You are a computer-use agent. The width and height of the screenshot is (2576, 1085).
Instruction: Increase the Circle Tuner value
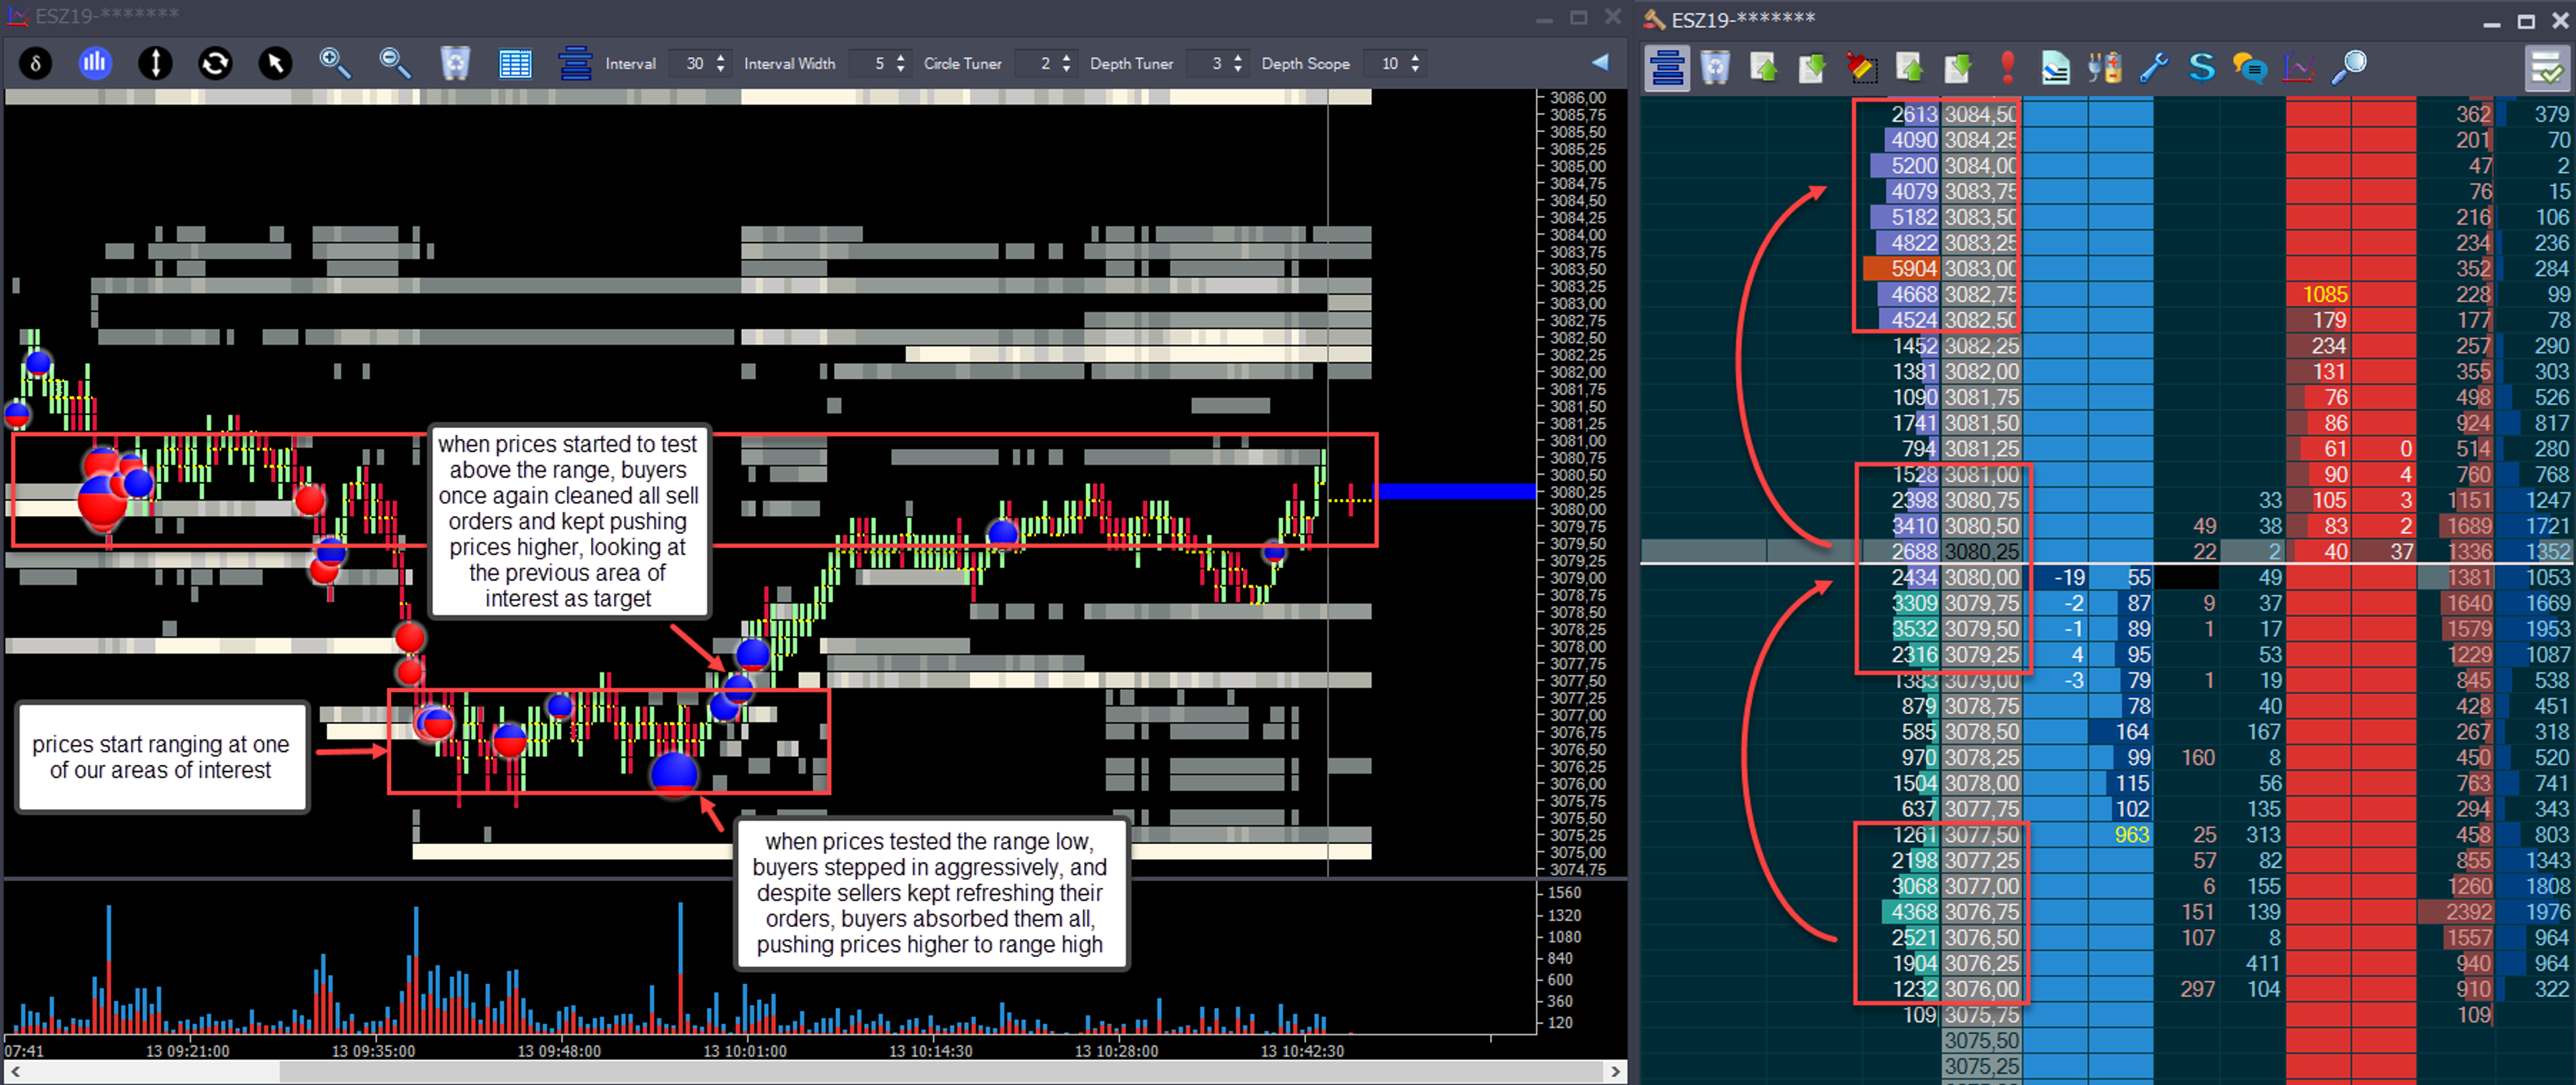click(1067, 57)
